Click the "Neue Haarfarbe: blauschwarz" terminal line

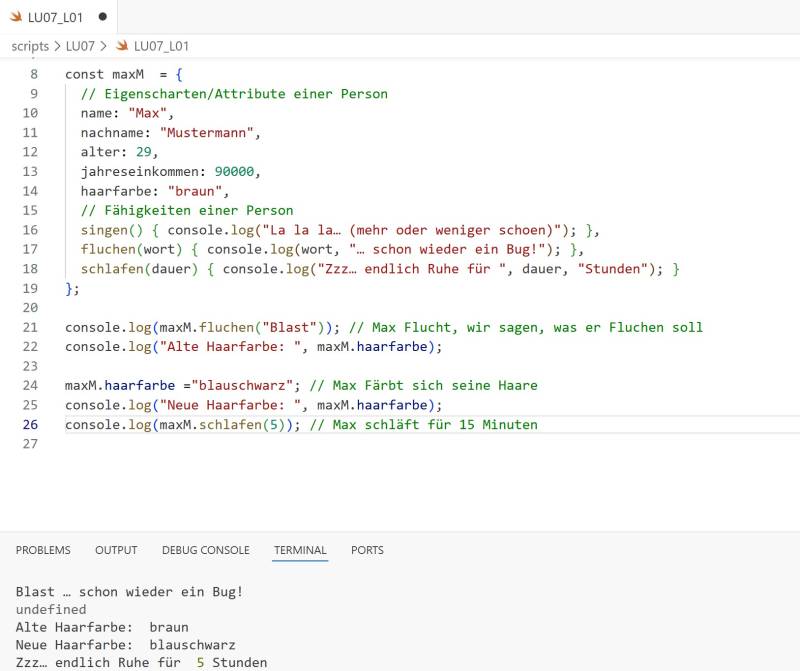pos(125,646)
